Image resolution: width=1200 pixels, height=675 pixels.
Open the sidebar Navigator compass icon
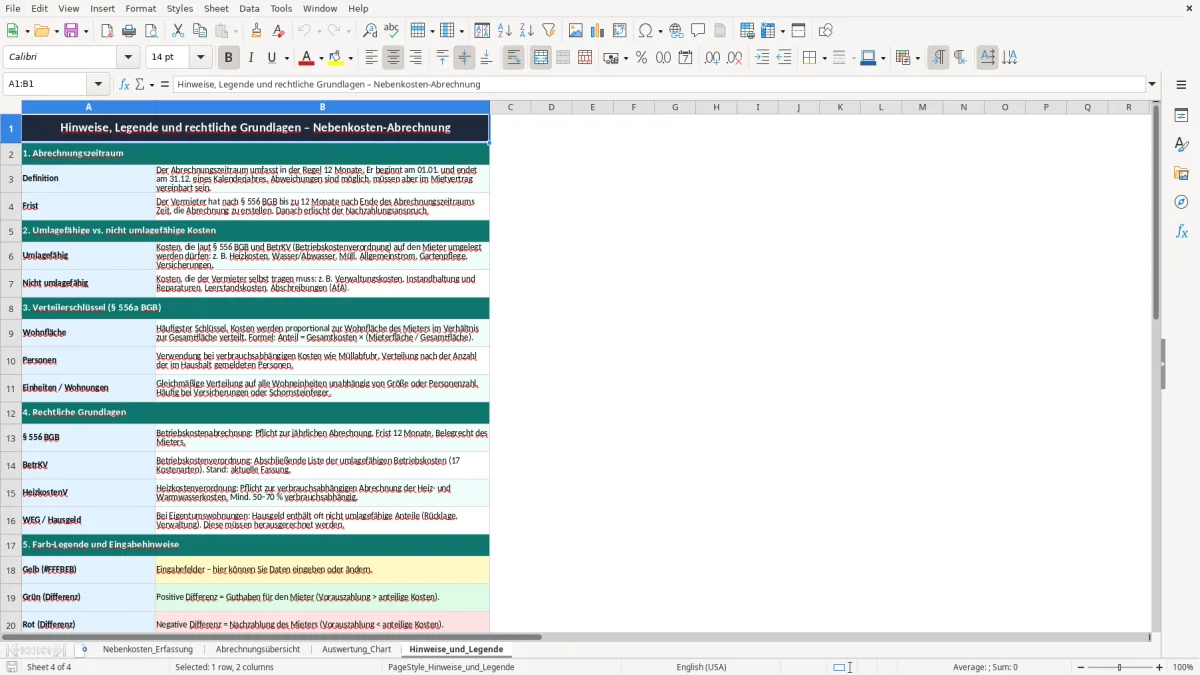click(1181, 202)
